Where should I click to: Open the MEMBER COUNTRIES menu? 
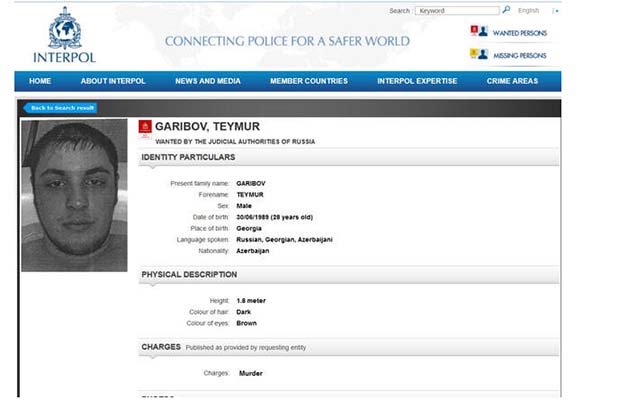click(x=309, y=81)
